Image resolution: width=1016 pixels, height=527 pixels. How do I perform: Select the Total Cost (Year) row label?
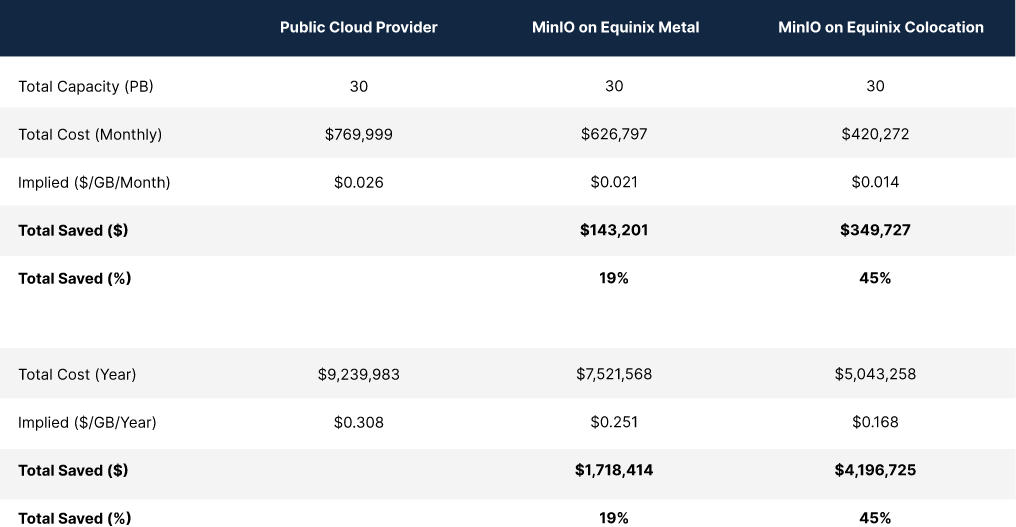click(77, 374)
